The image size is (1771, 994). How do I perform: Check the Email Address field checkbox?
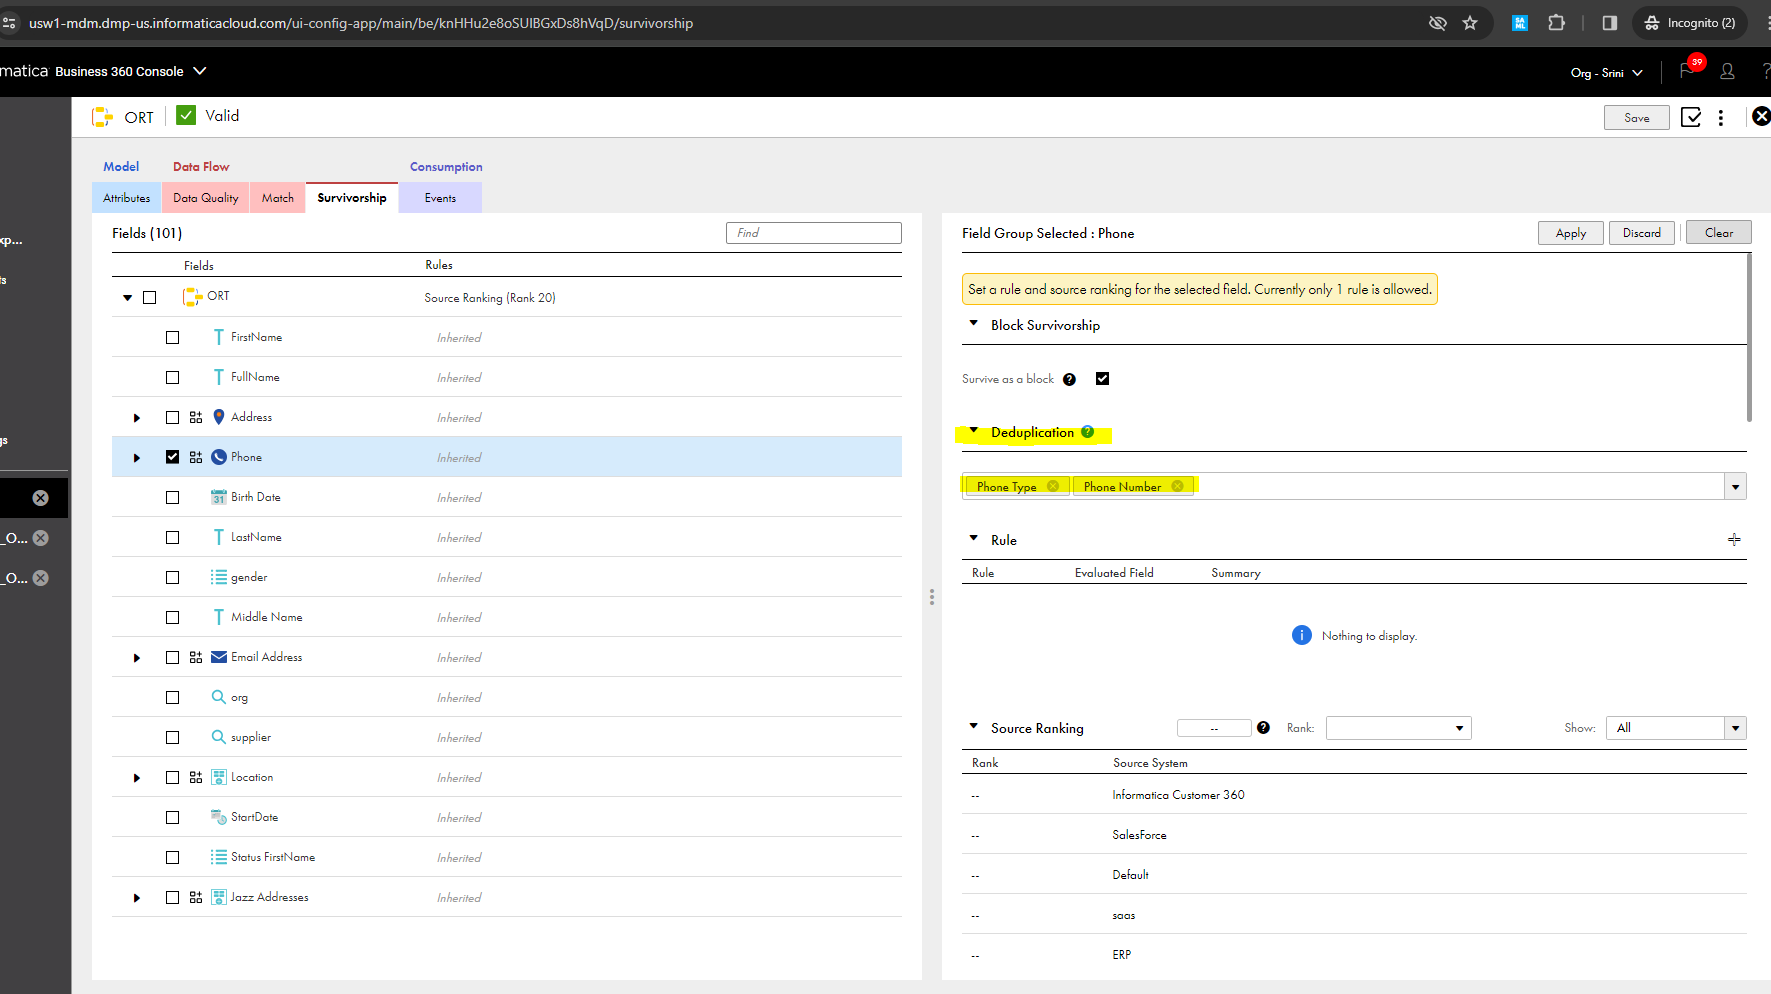point(172,658)
